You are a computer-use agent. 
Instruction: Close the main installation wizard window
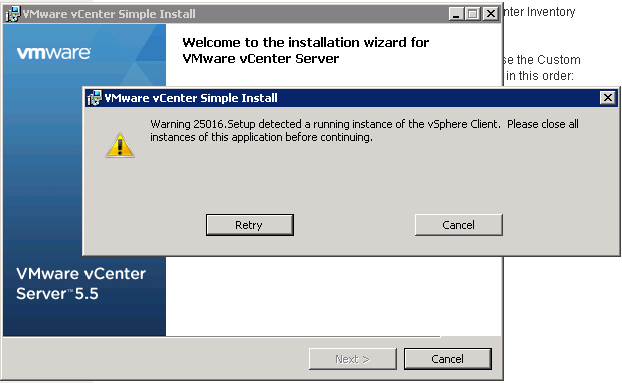pyautogui.click(x=491, y=14)
